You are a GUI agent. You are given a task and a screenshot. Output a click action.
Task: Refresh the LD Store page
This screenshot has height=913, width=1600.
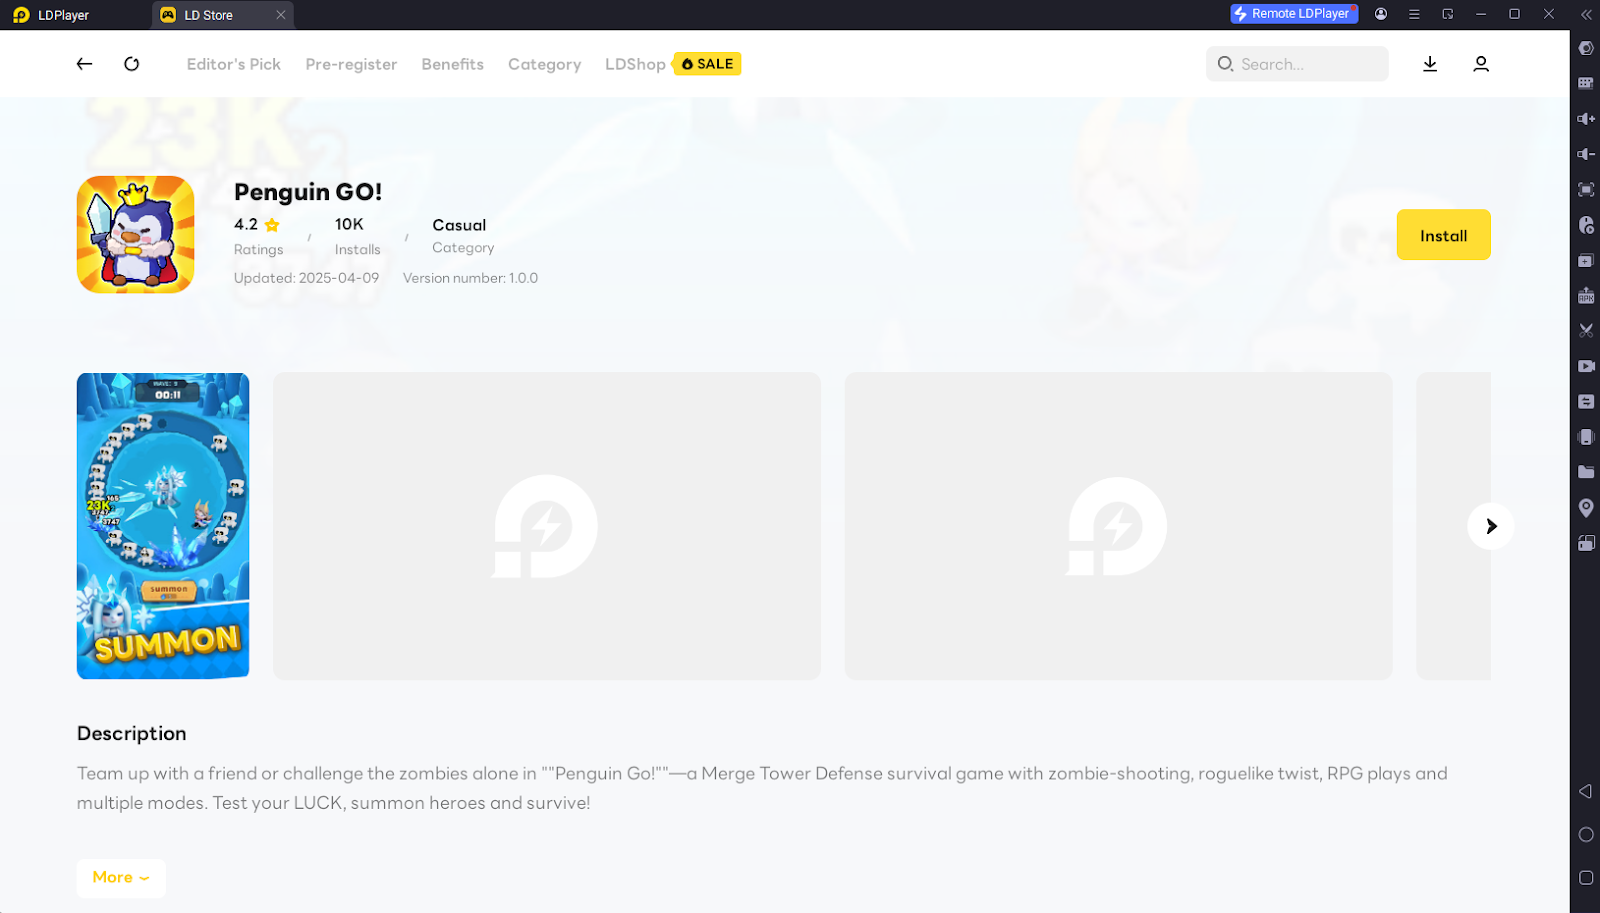pos(131,64)
